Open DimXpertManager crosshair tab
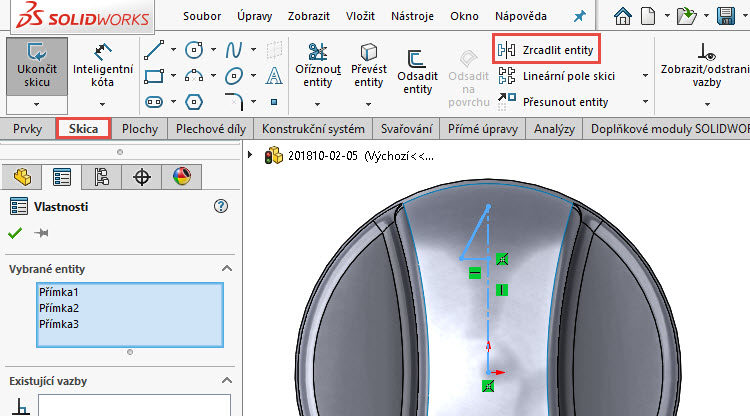 click(x=142, y=177)
